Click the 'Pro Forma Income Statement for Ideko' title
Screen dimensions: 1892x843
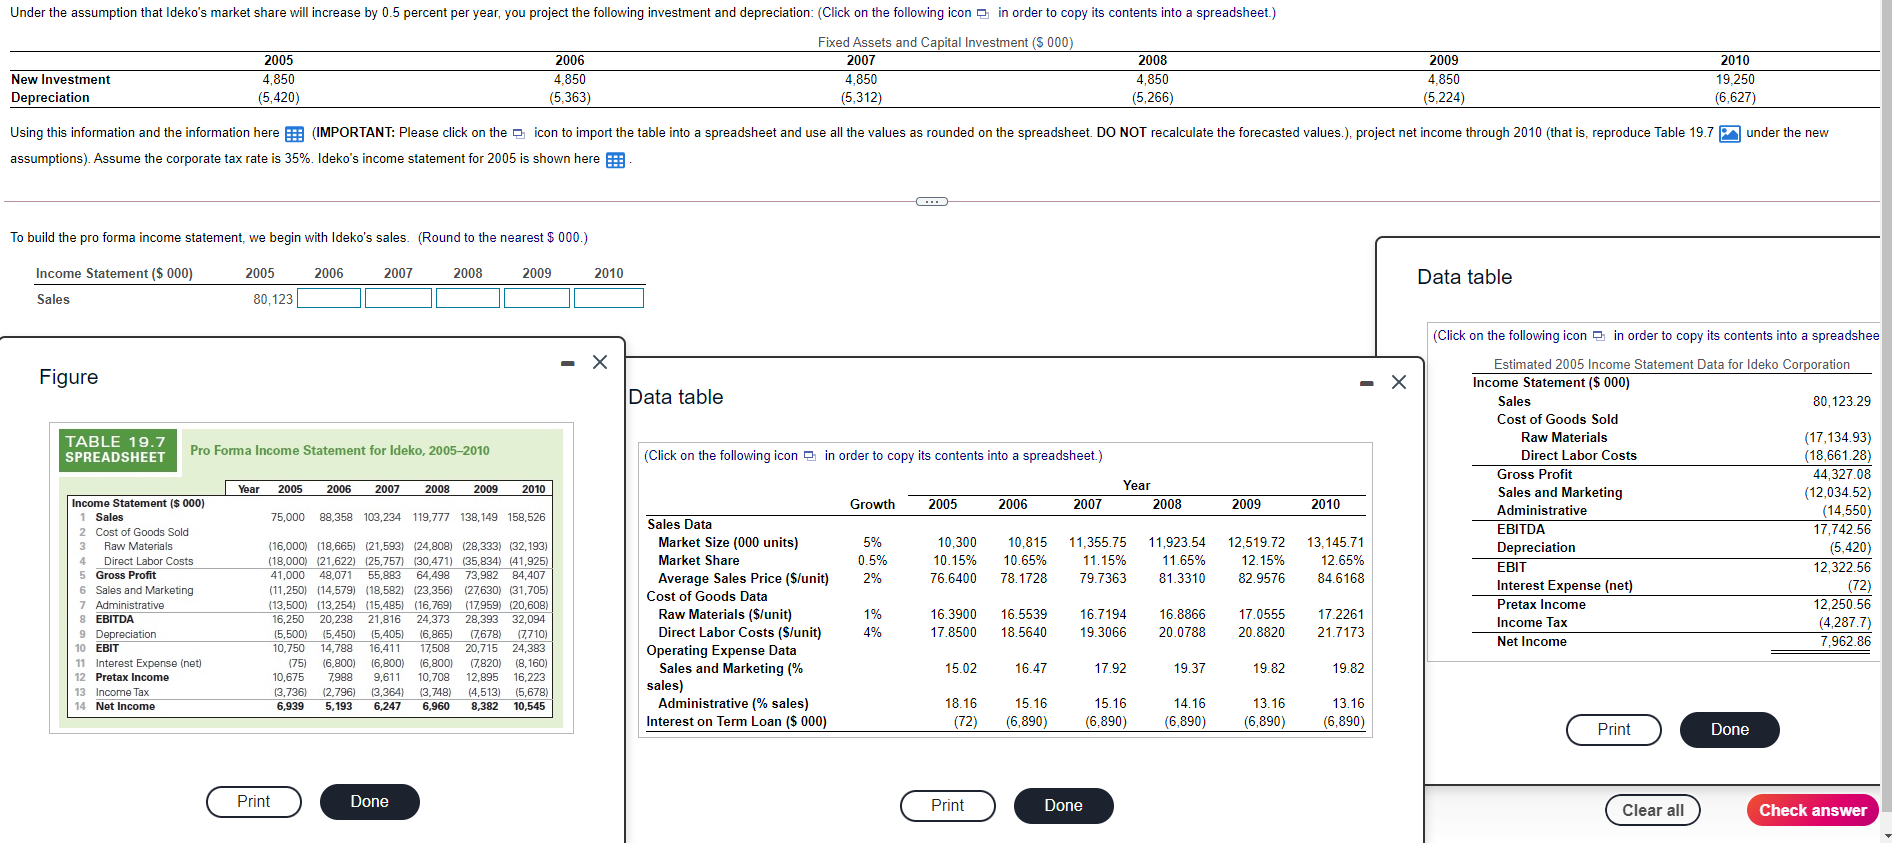[x=340, y=450]
